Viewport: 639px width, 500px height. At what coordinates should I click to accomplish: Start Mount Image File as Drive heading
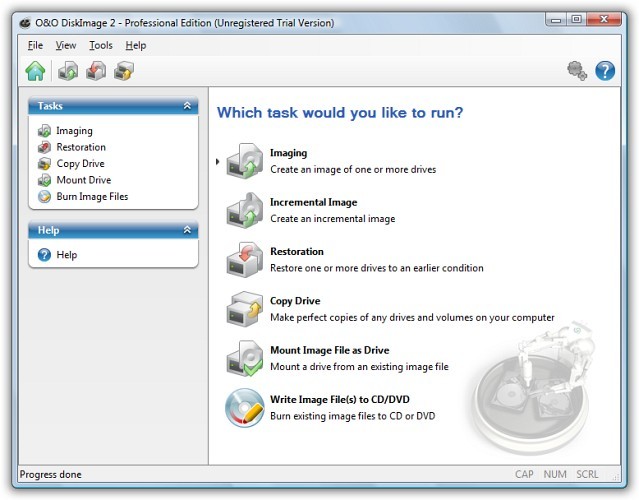click(x=330, y=350)
